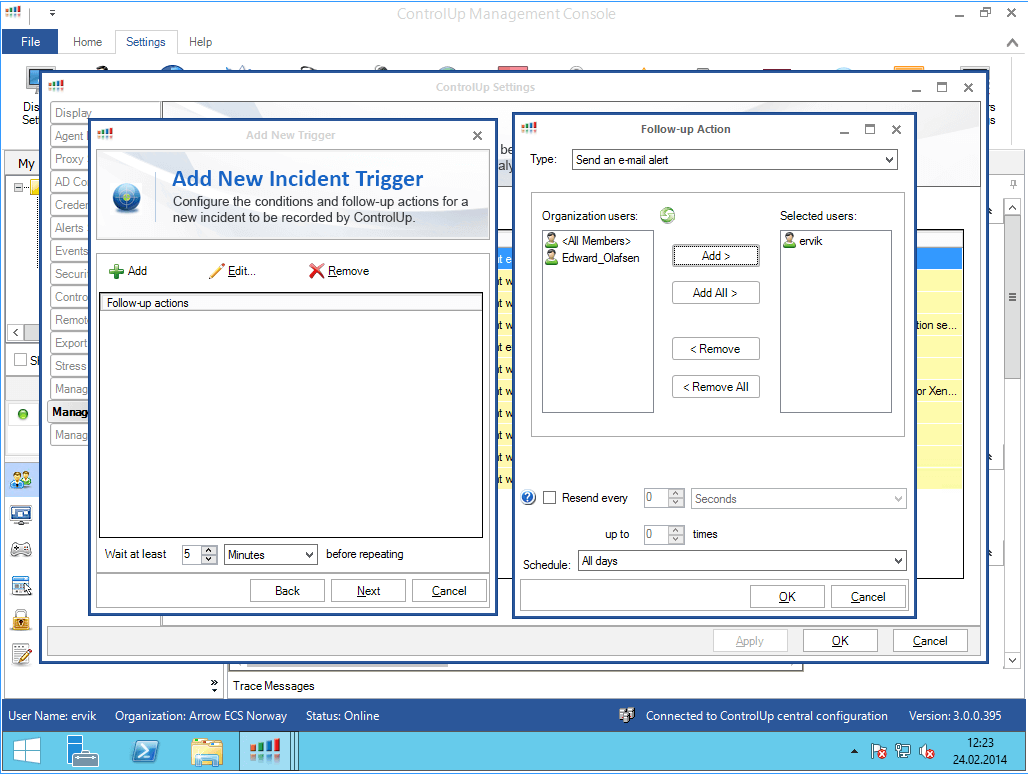Click the Resend every number field
Viewport: 1028px width, 774px height.
pyautogui.click(x=656, y=498)
